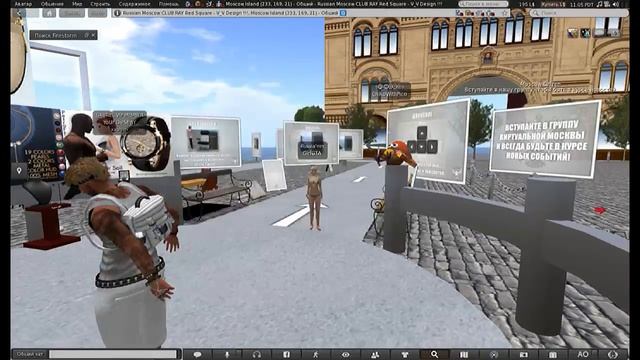Screen dimensions: 640x360
Task: Click the first parcel permission icon
Action: (x=460, y=13)
